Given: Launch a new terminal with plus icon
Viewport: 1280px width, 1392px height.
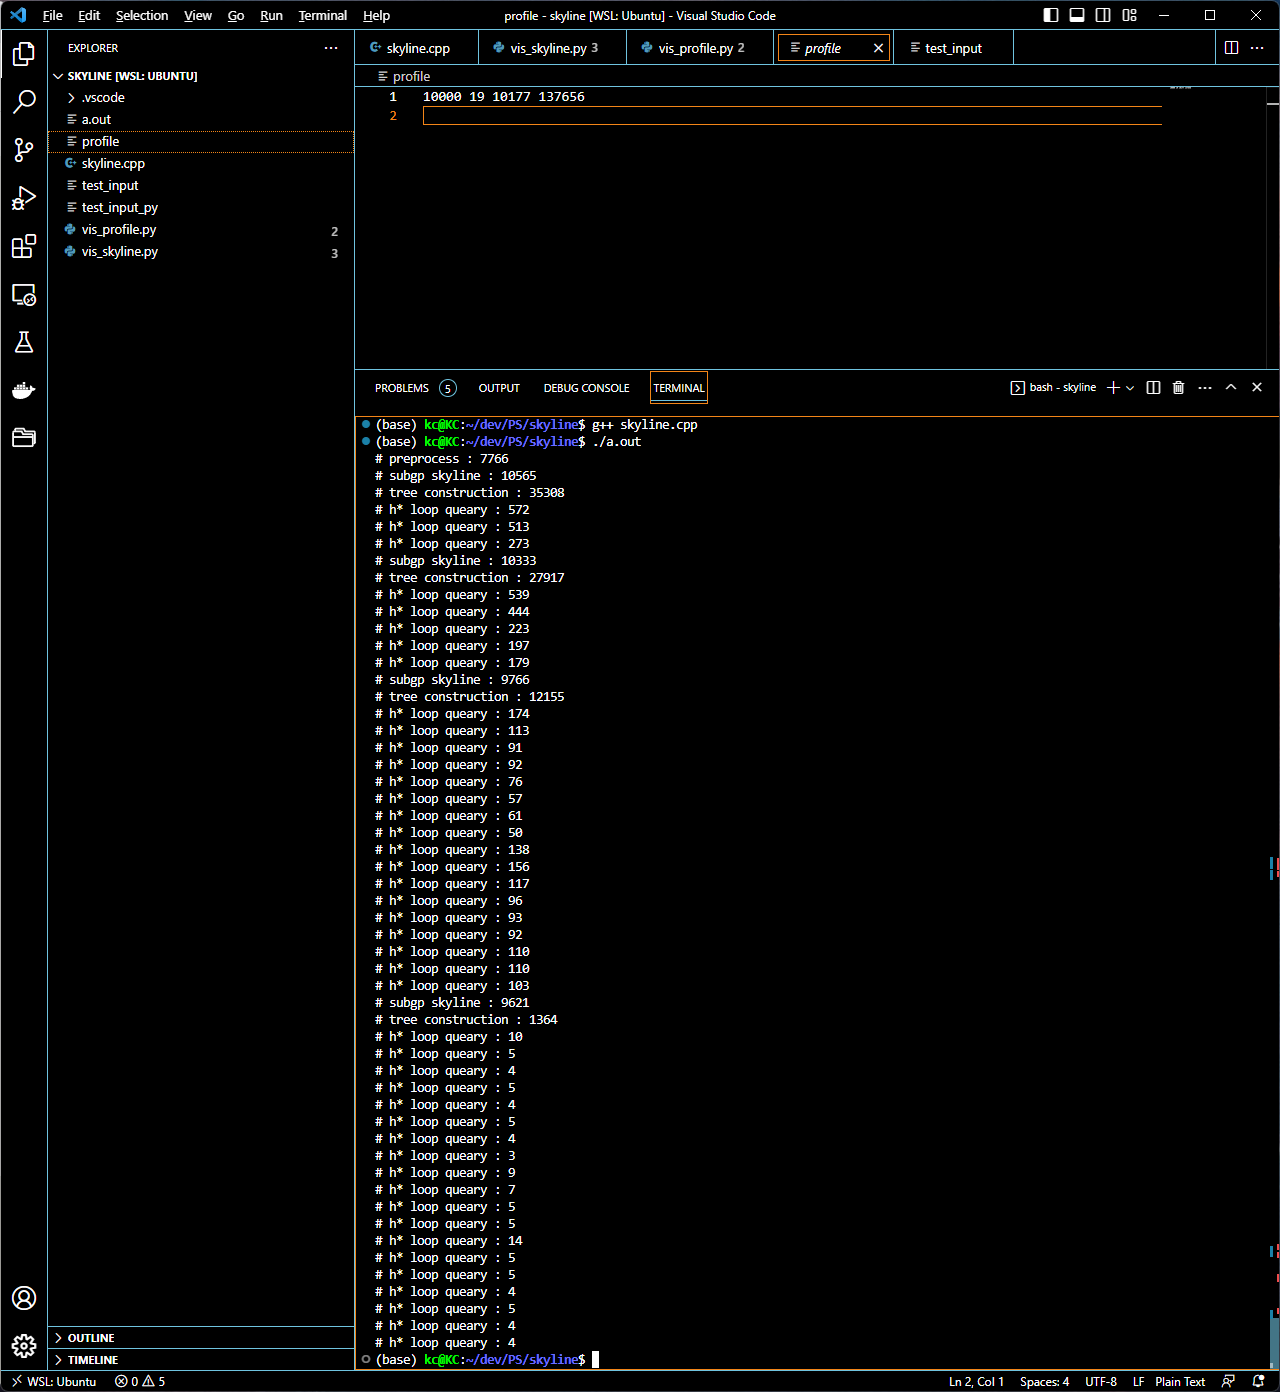Looking at the screenshot, I should (1113, 388).
